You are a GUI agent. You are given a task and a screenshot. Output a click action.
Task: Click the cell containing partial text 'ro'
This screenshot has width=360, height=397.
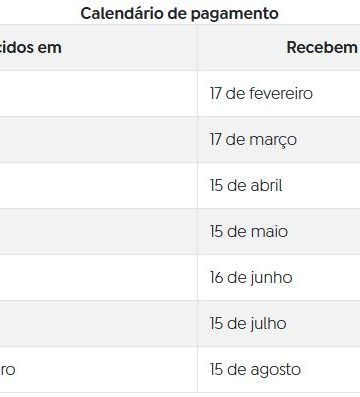point(99,370)
